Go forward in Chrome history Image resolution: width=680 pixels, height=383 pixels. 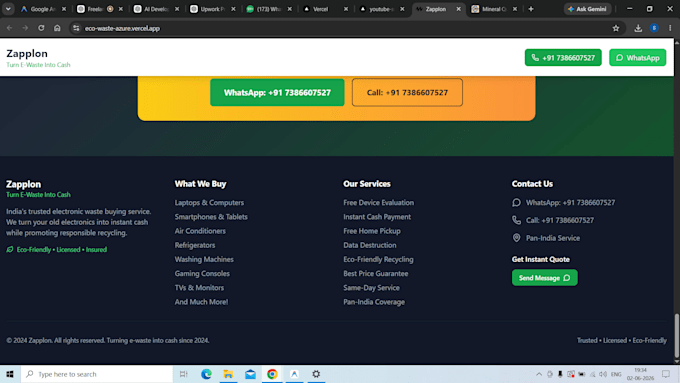25,28
